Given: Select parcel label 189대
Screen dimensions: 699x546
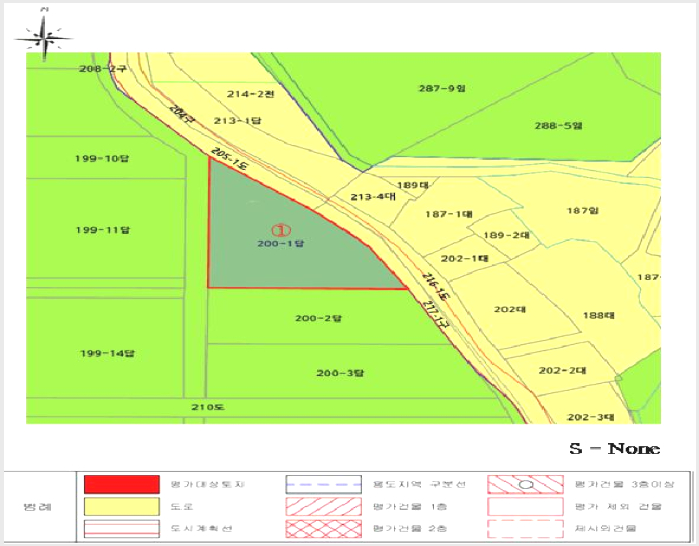Looking at the screenshot, I should tap(413, 185).
